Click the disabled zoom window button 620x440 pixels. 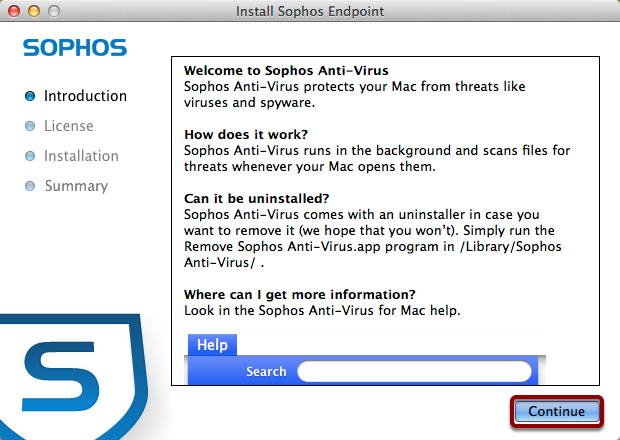pos(54,11)
